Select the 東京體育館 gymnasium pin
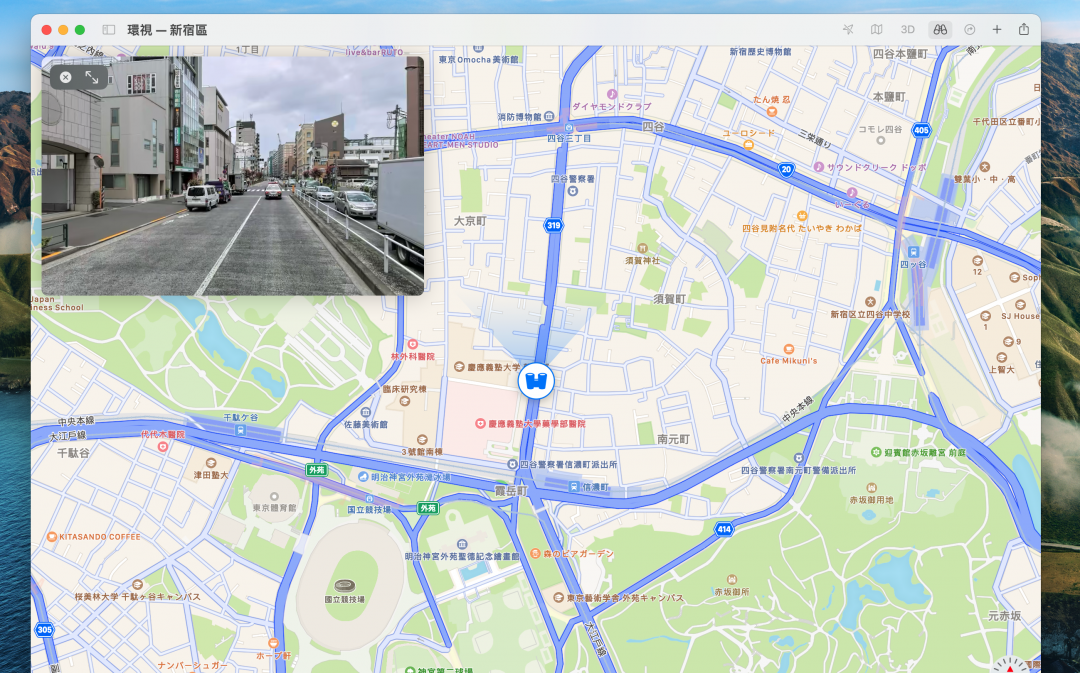Viewport: 1080px width, 673px height. click(274, 496)
